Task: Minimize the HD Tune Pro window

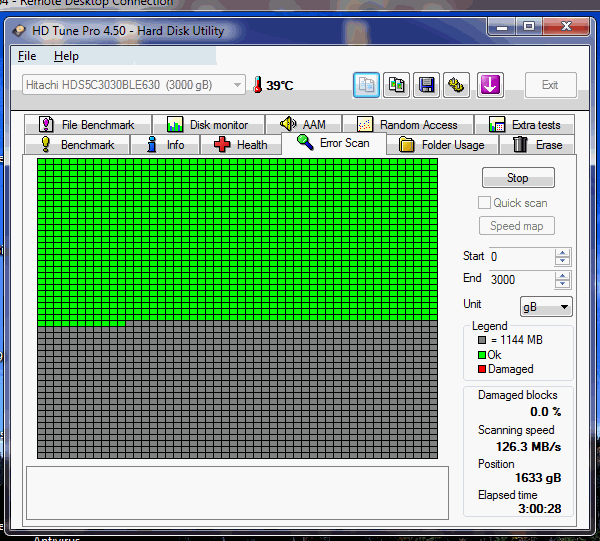Action: 502,27
